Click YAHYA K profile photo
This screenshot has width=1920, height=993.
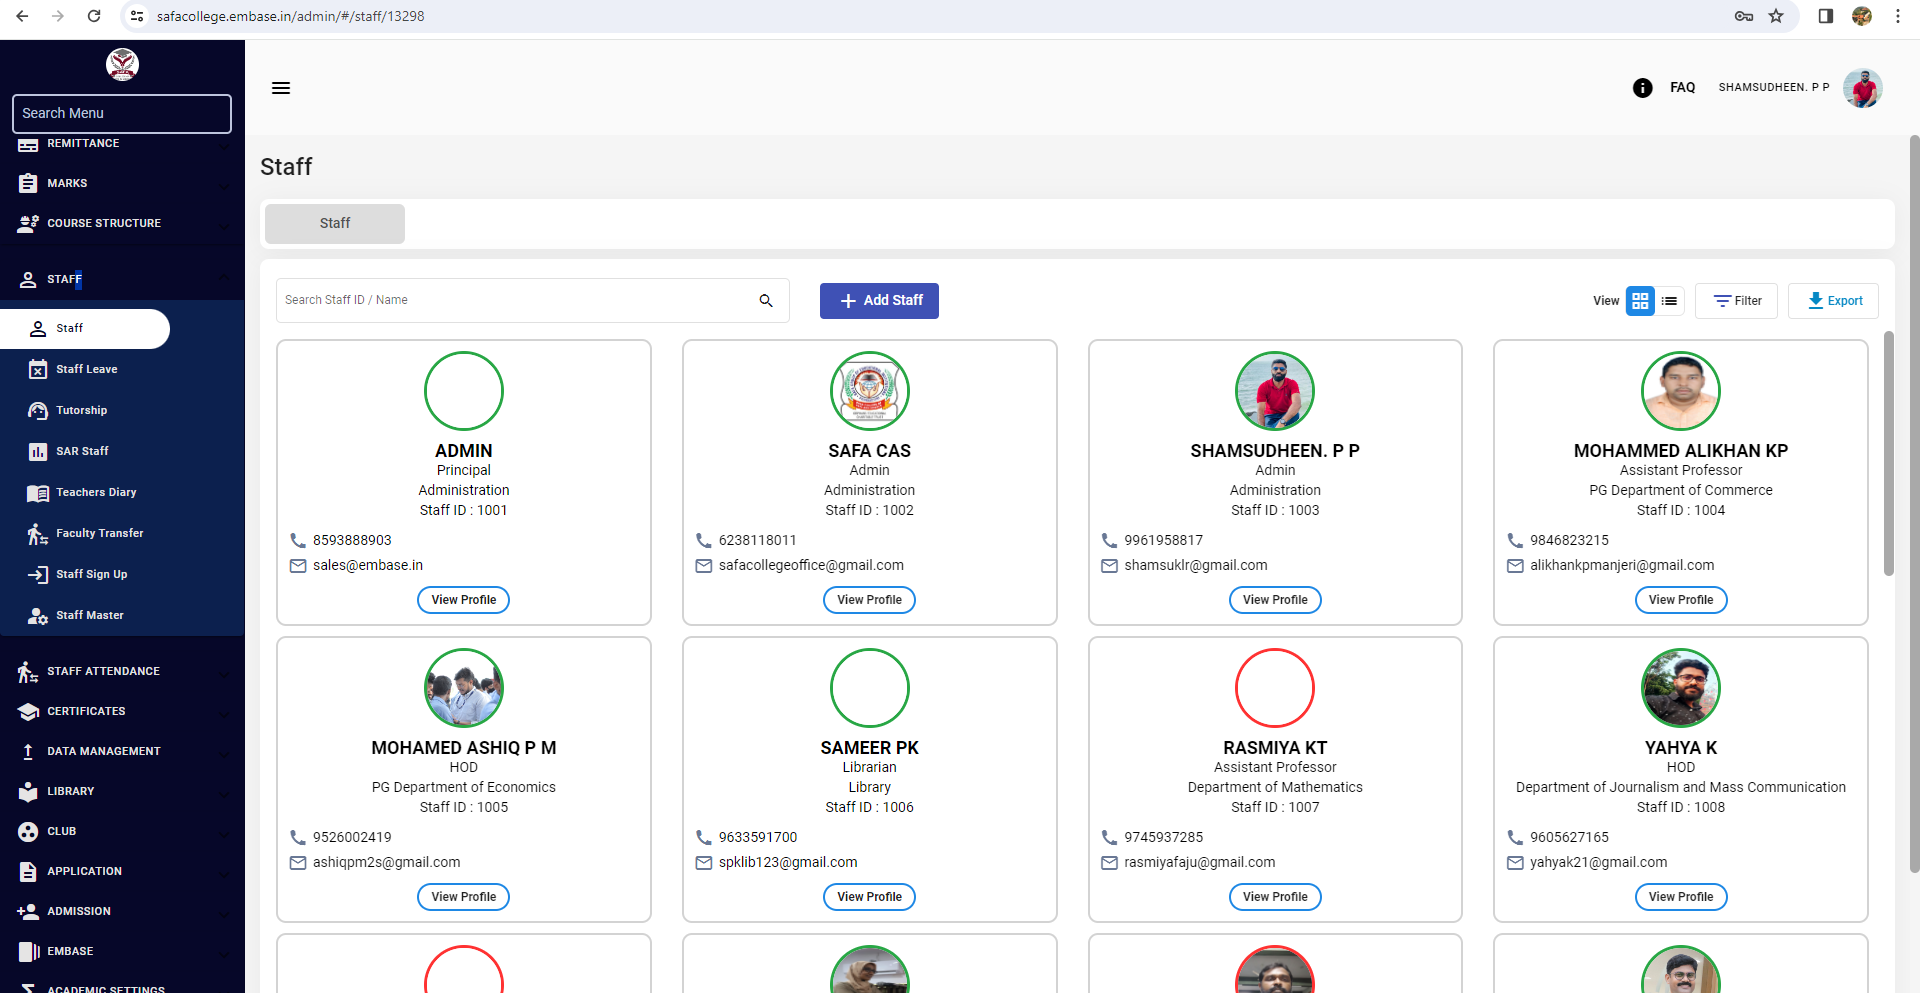[x=1681, y=688]
